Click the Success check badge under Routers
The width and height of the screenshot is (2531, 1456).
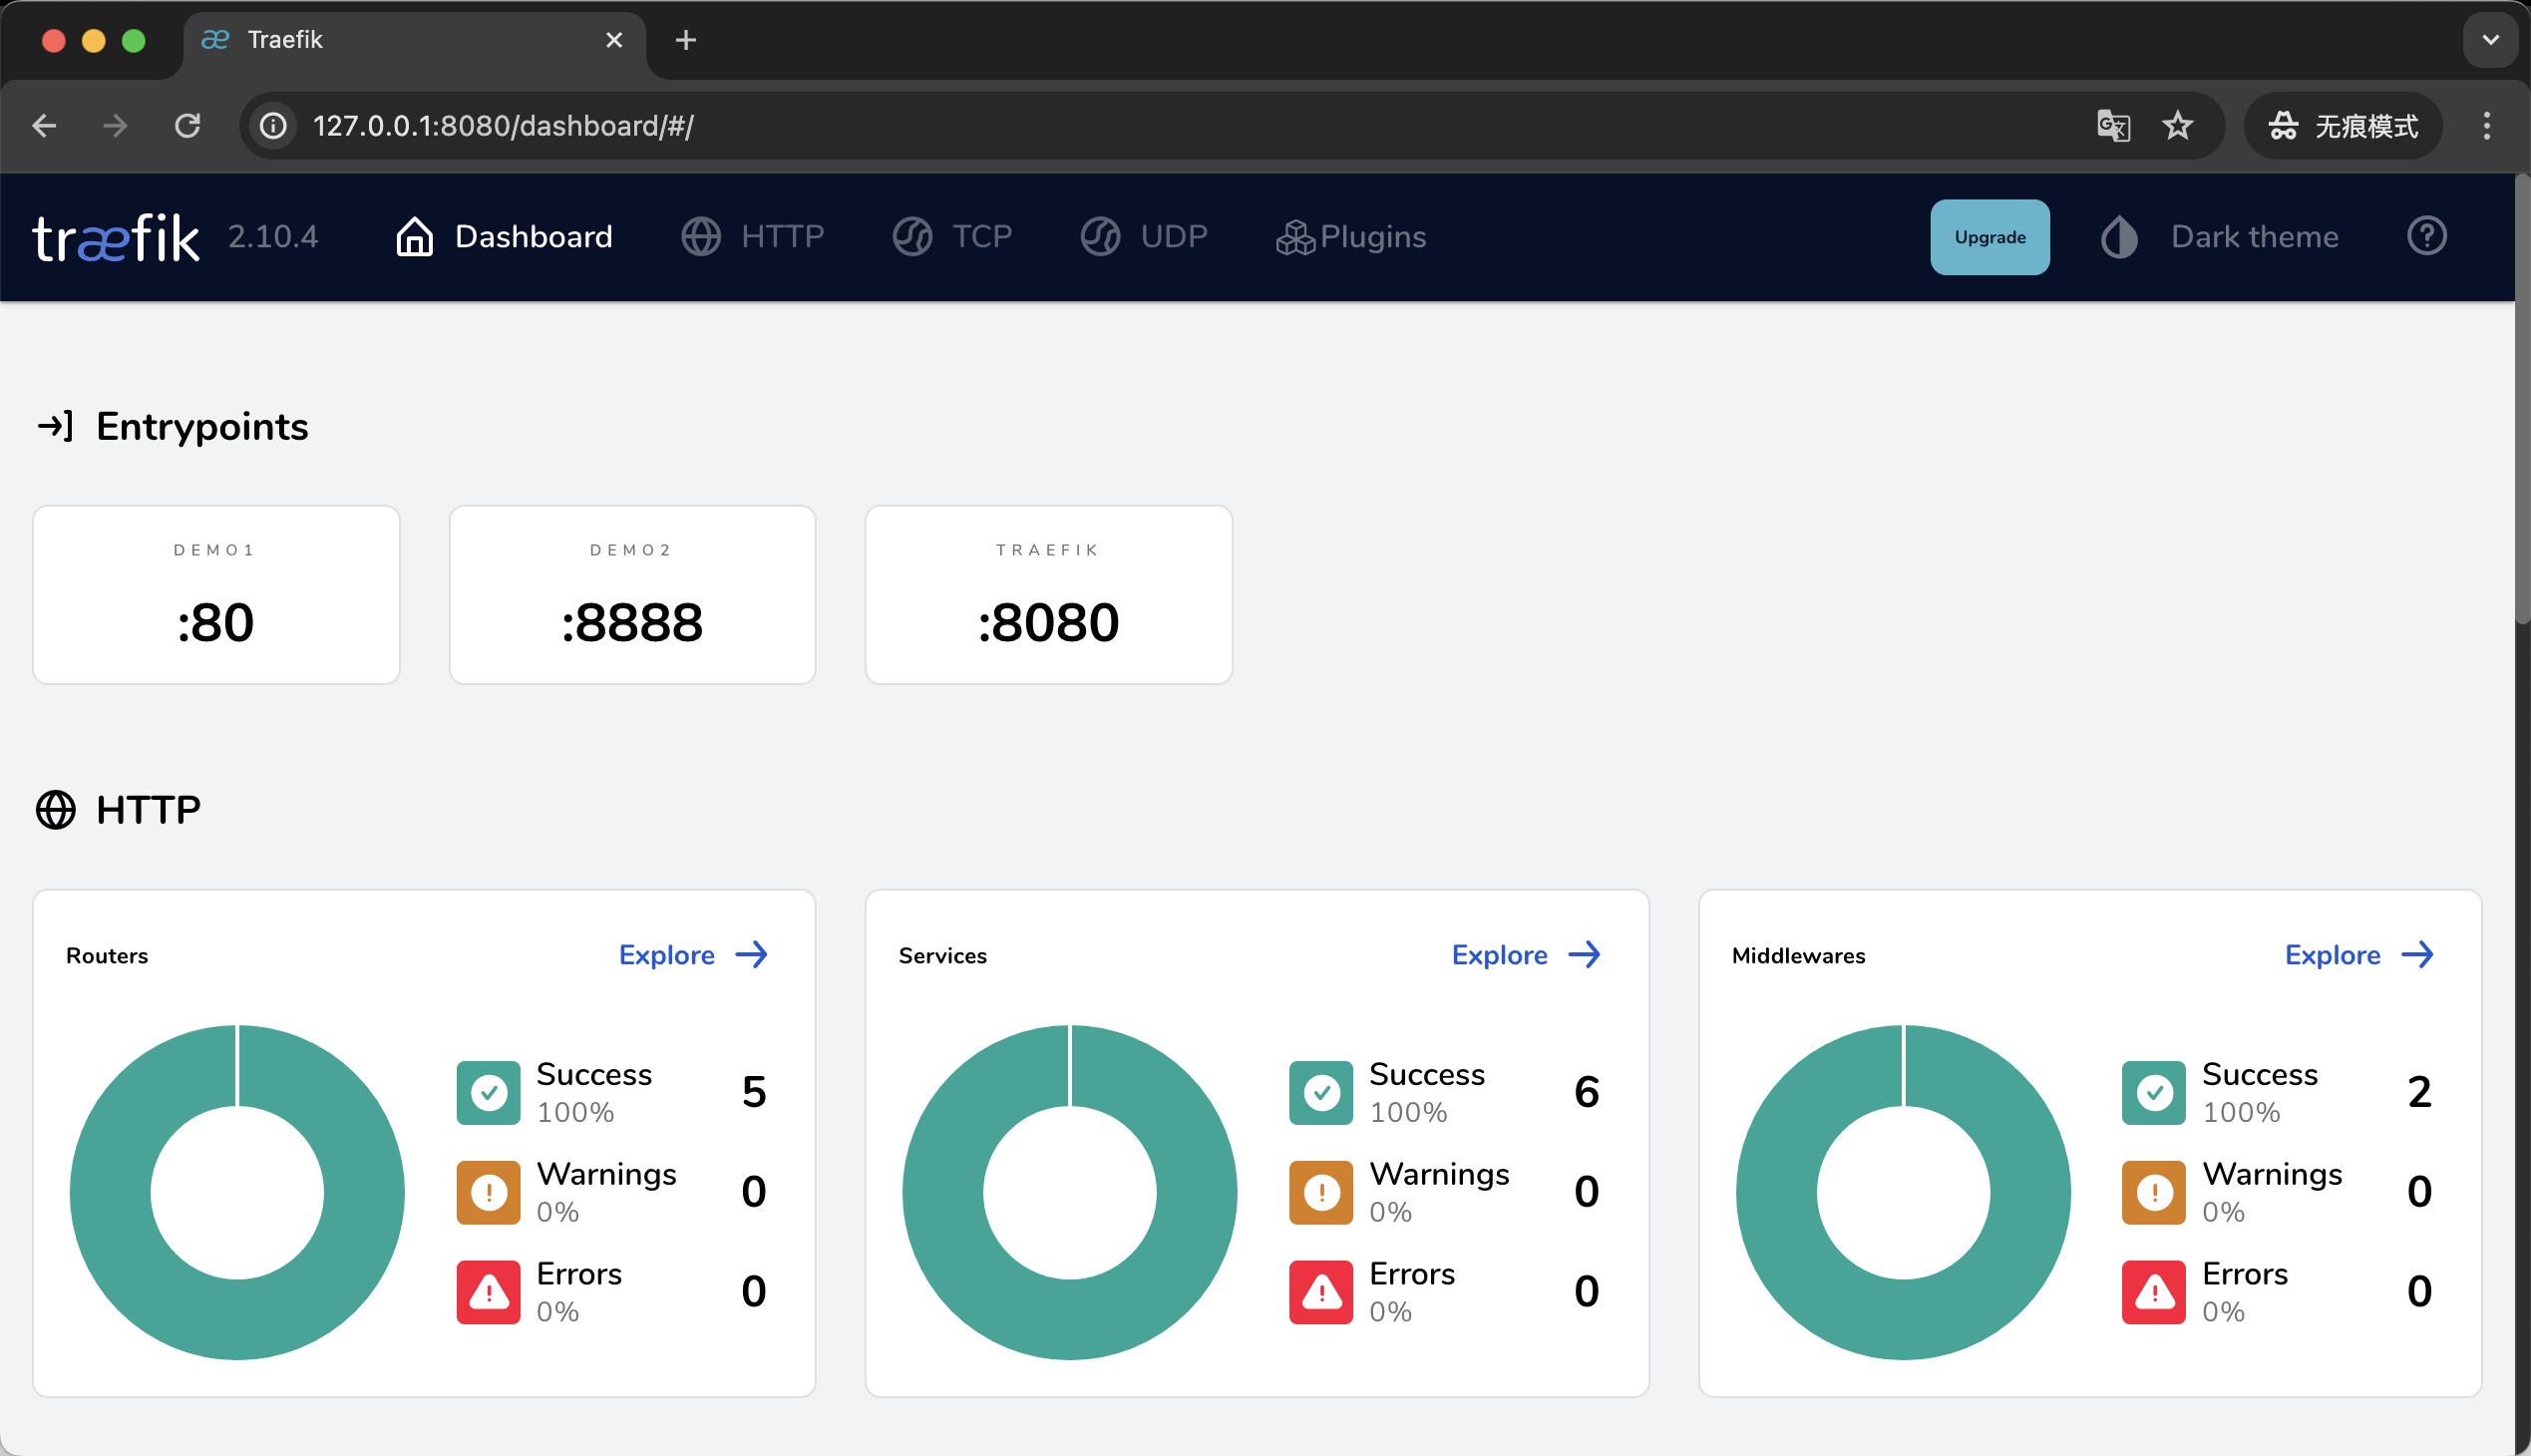coord(488,1092)
